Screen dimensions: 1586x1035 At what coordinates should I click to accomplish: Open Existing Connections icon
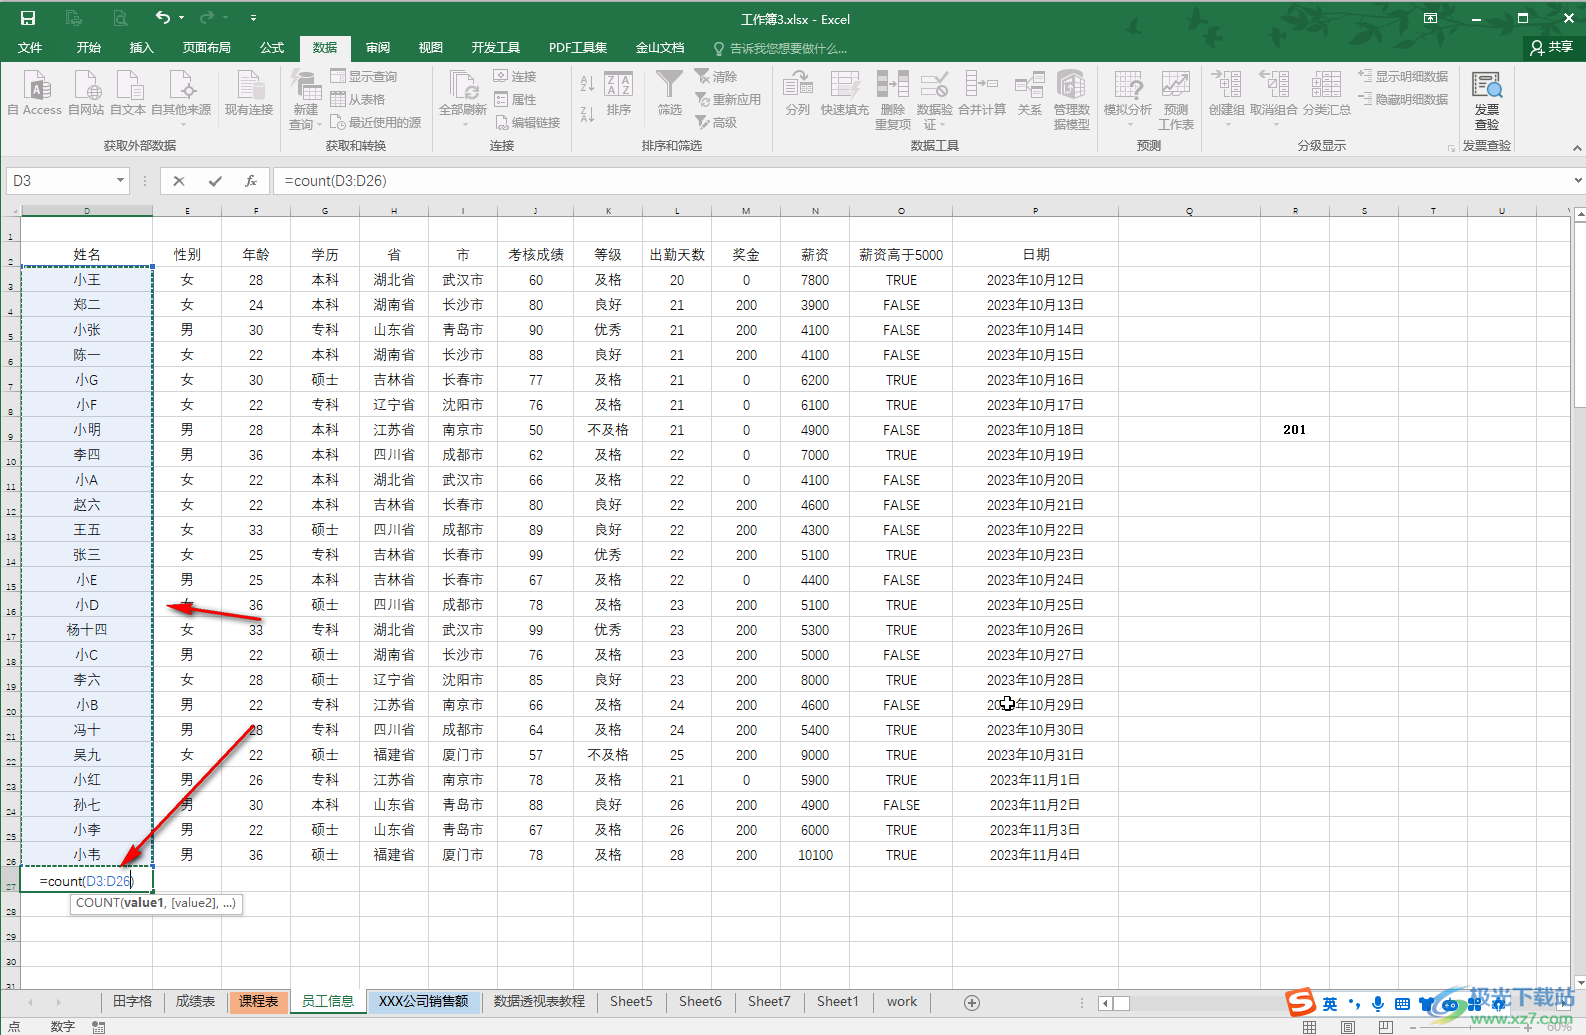(x=249, y=86)
